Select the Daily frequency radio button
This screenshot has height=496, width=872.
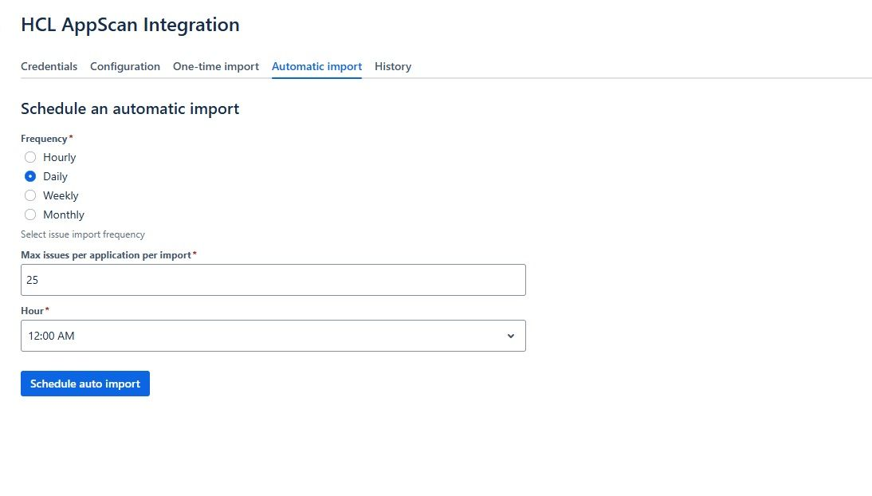coord(30,176)
